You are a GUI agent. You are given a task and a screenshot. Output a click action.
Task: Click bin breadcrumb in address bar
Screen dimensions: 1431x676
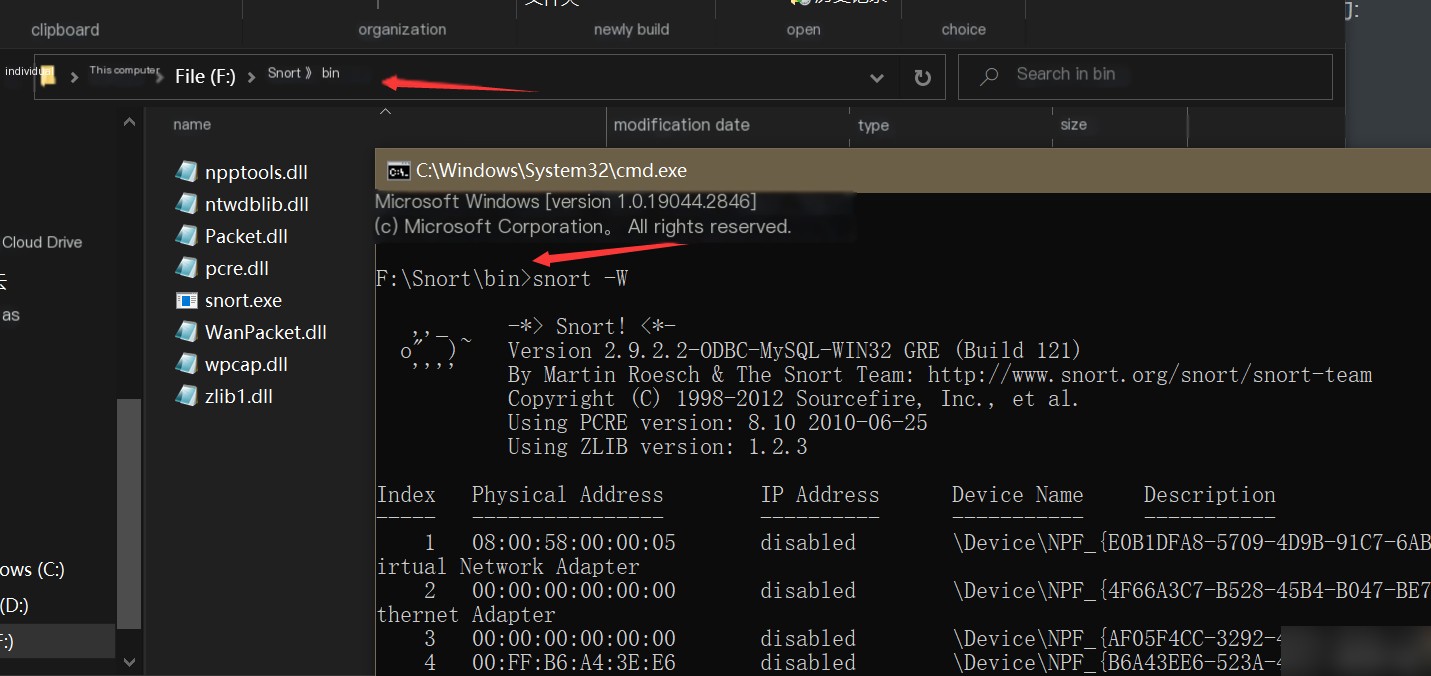(x=330, y=73)
